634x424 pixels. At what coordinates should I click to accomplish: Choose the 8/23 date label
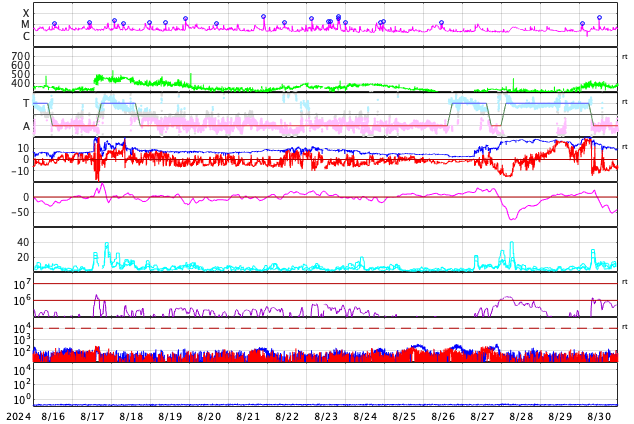click(x=326, y=416)
